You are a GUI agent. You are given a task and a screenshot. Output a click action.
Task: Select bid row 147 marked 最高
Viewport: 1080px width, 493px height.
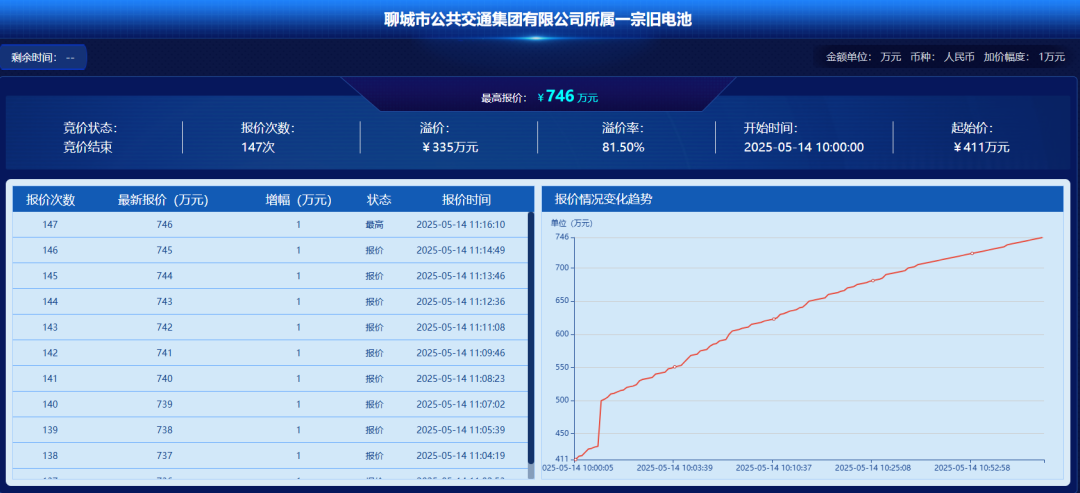coord(270,225)
